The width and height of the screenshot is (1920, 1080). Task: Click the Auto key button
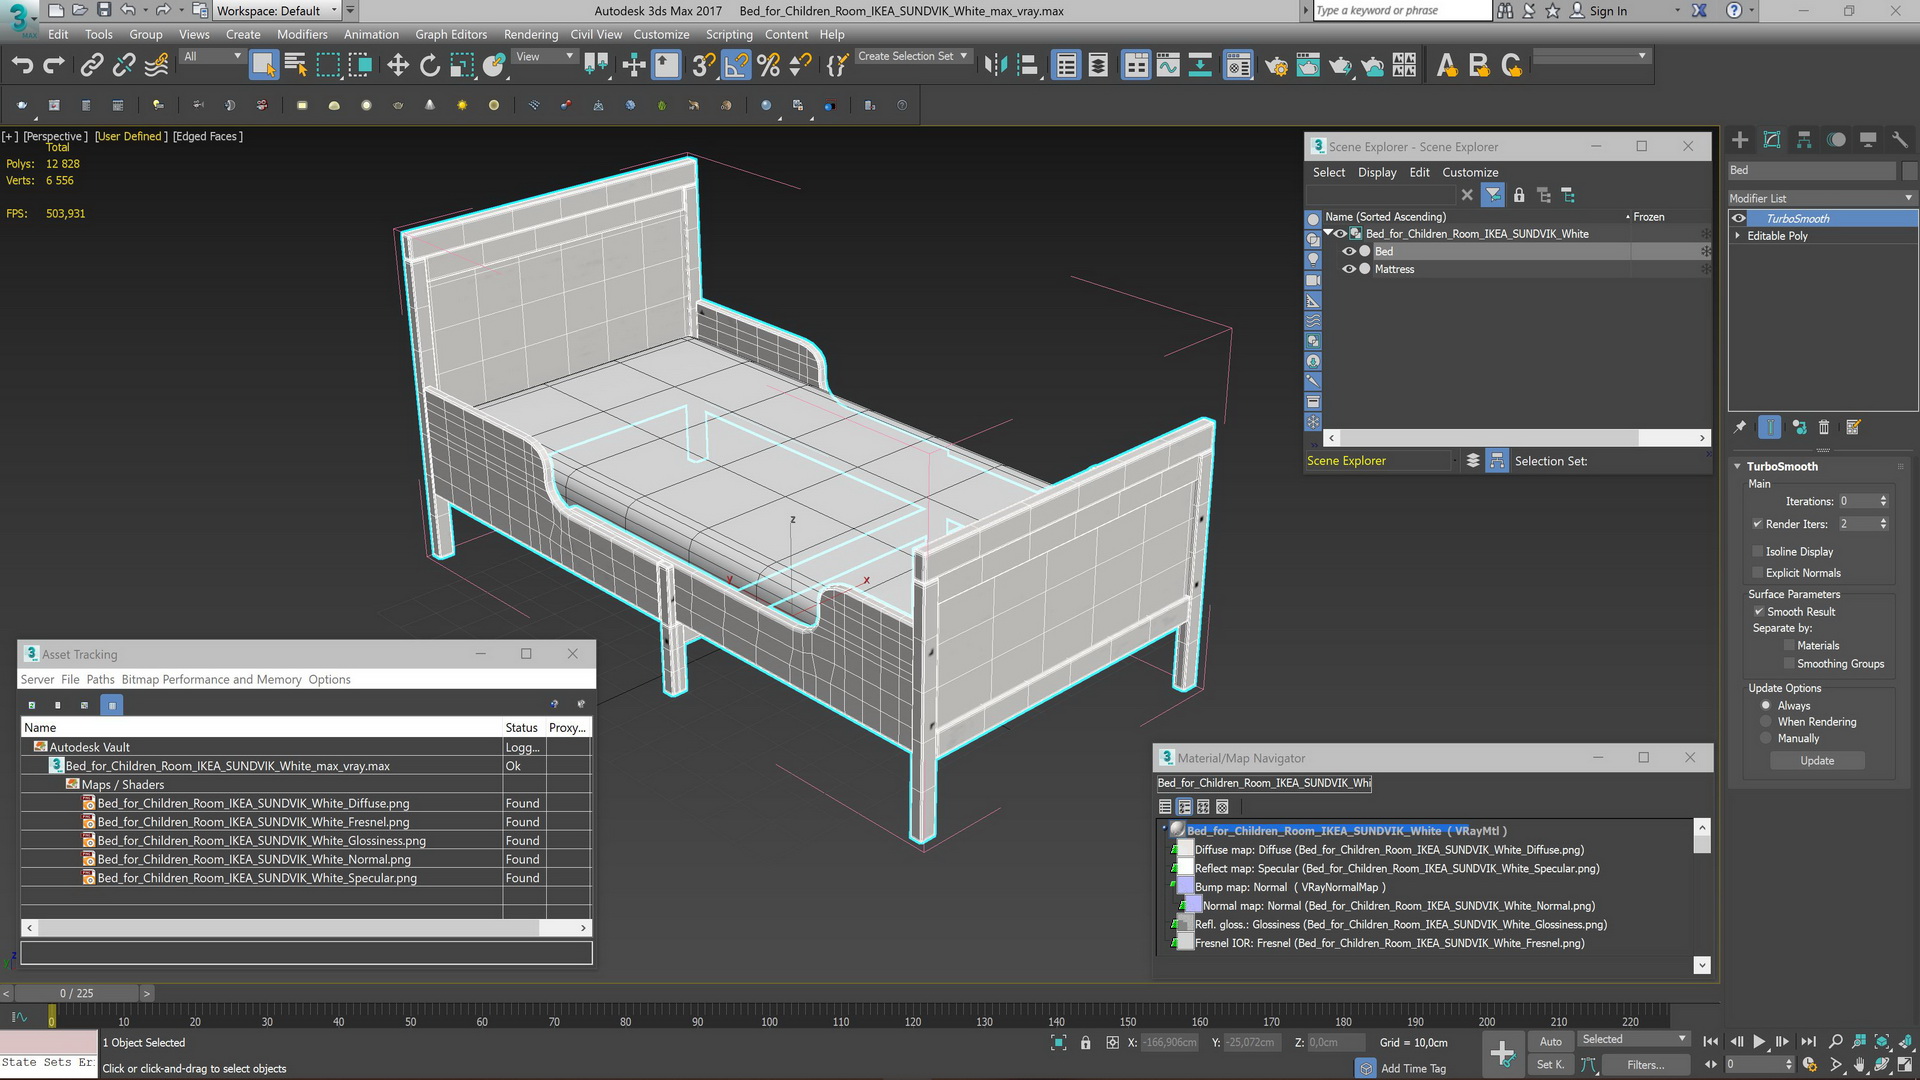1550,1041
